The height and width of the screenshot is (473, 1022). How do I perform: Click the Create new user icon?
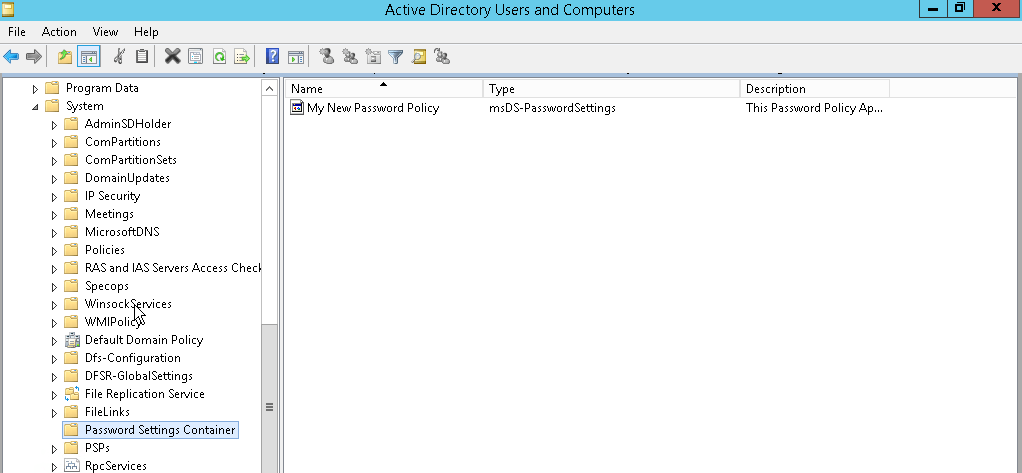click(326, 57)
